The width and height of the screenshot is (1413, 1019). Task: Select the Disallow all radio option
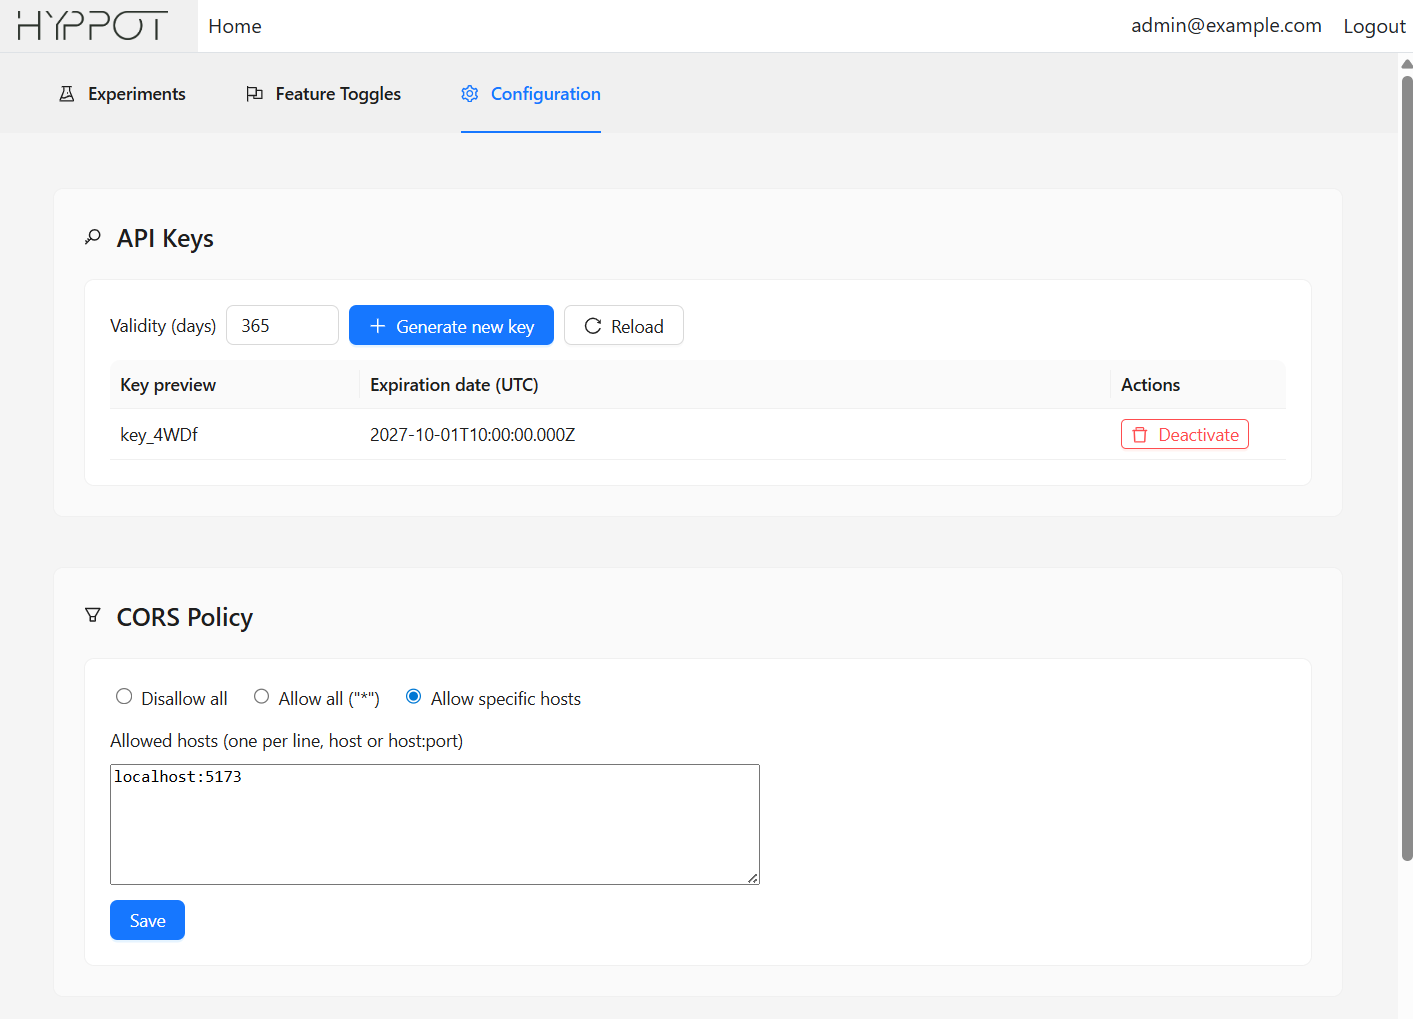coord(124,696)
